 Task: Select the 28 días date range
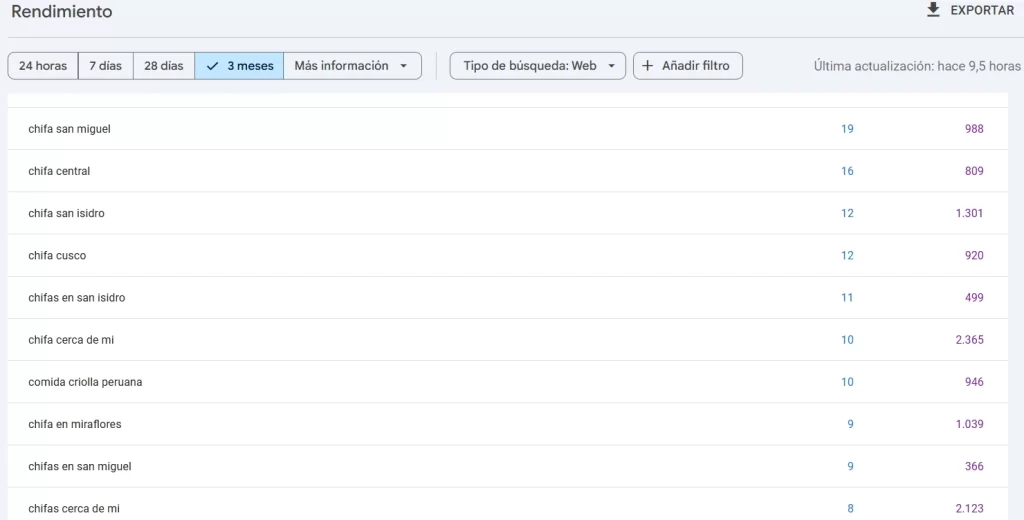click(x=164, y=66)
